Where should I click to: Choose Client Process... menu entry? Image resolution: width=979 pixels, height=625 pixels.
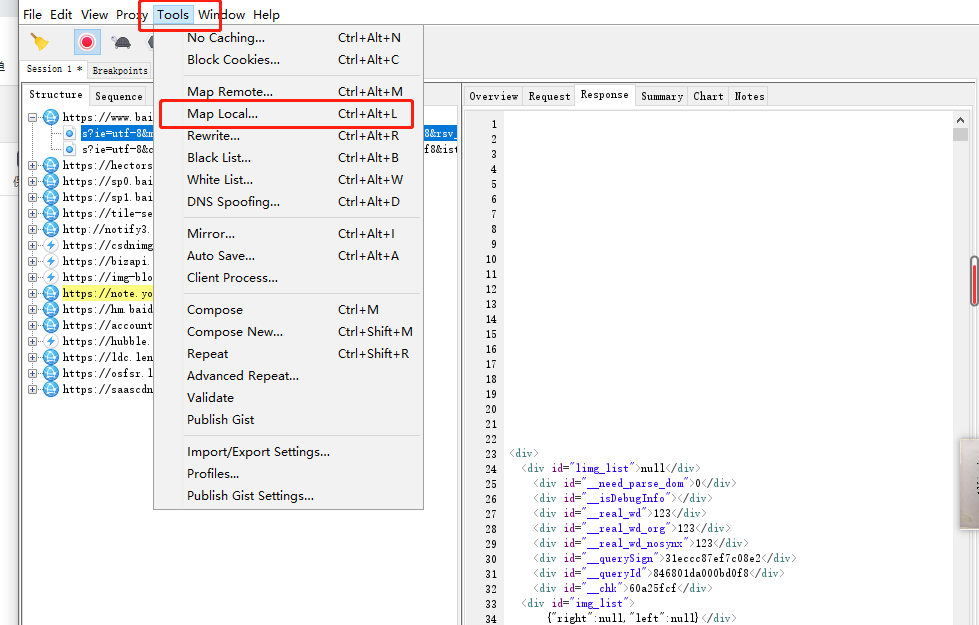[288, 278]
